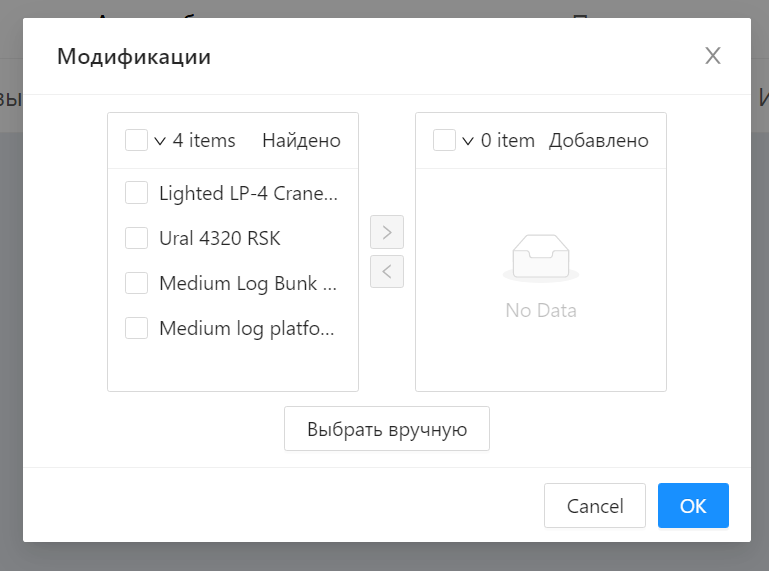Select the Medium Log Bunk ... item text
This screenshot has width=769, height=571.
[248, 284]
